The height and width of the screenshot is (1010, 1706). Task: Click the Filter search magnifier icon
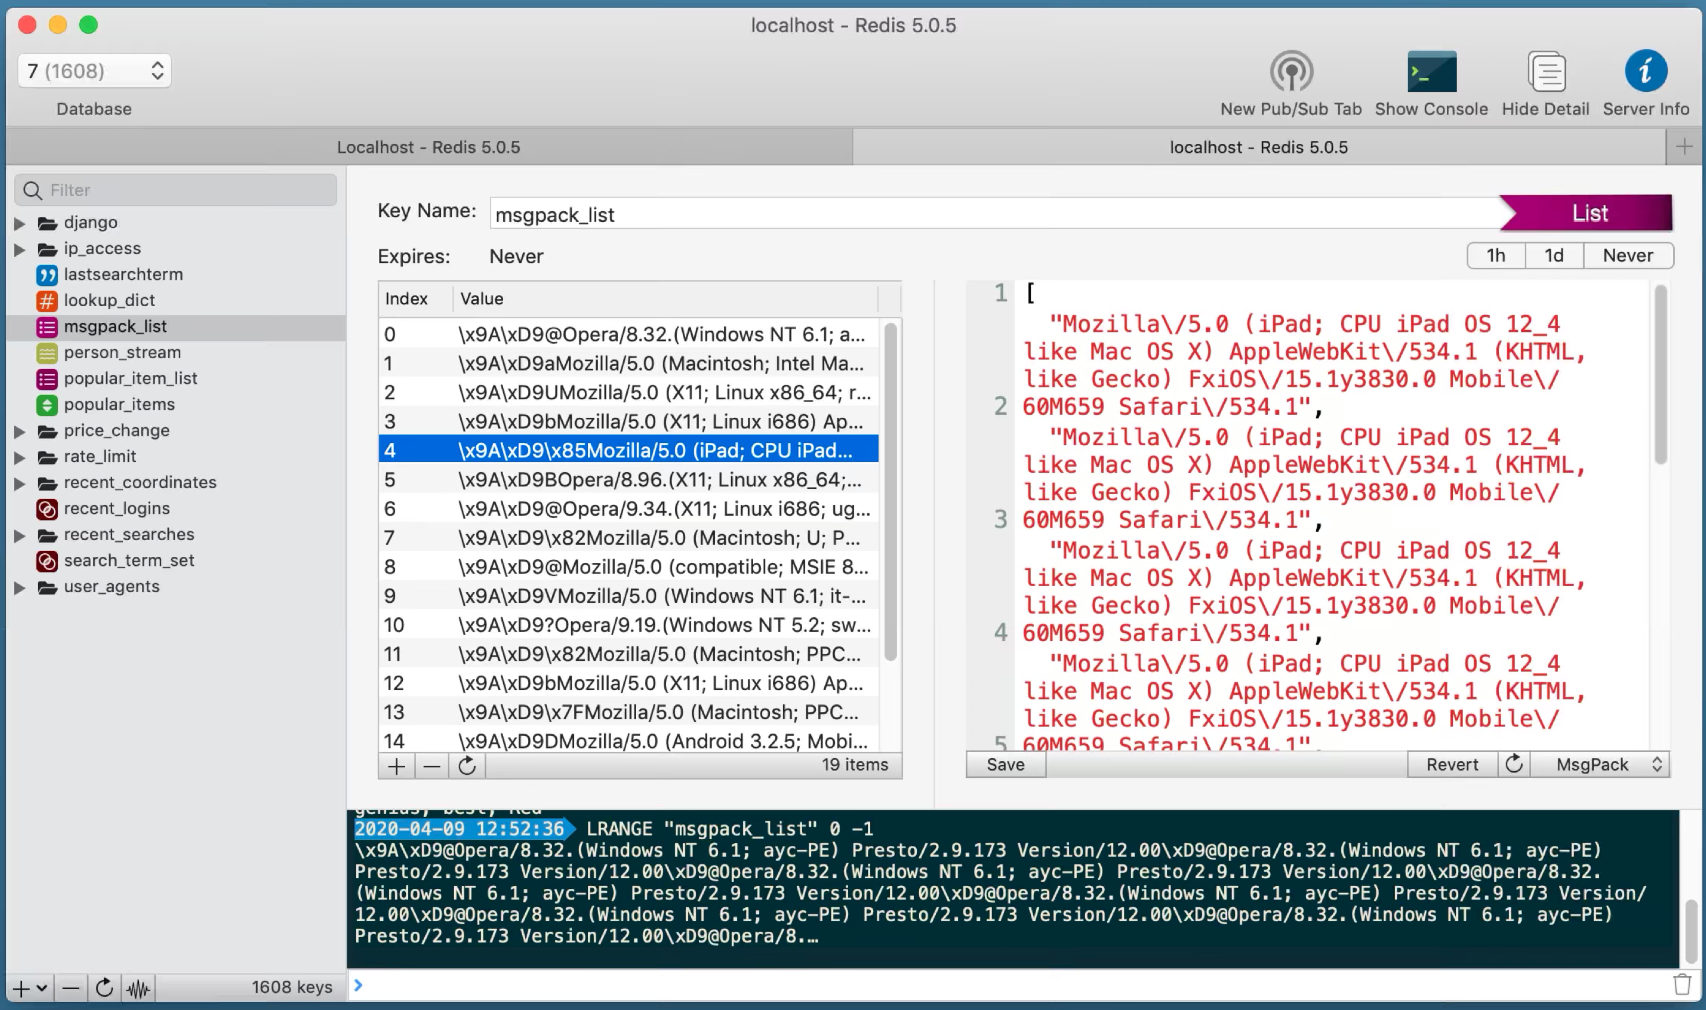pos(33,190)
